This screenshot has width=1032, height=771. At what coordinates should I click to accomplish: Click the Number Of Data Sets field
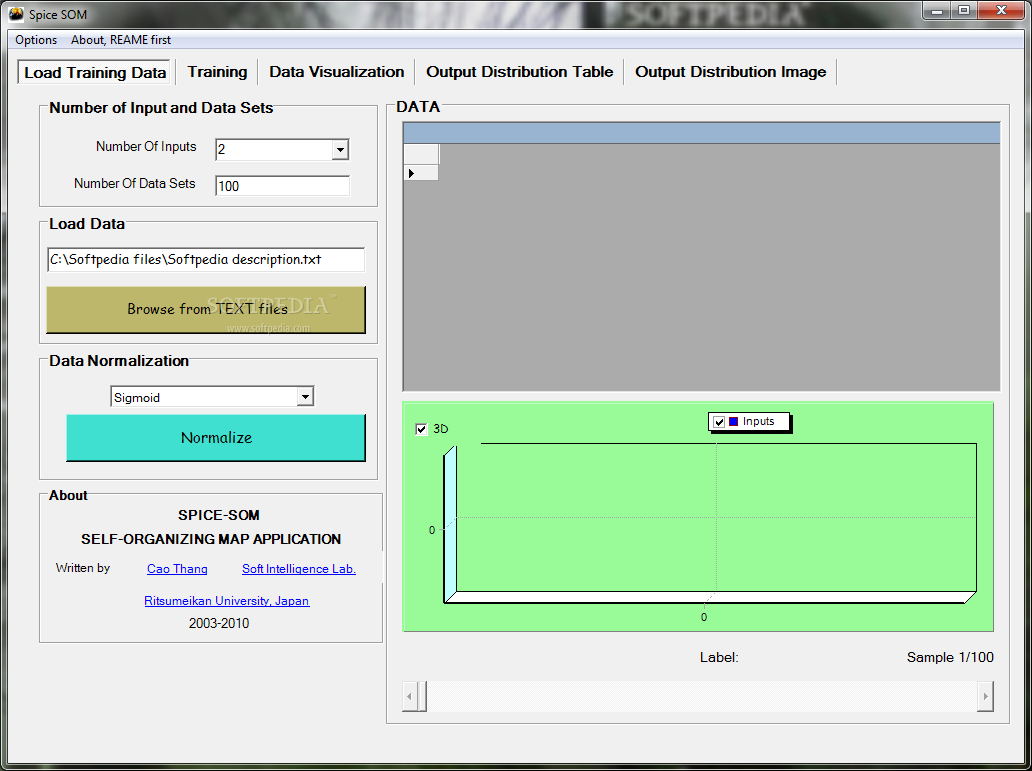coord(282,186)
